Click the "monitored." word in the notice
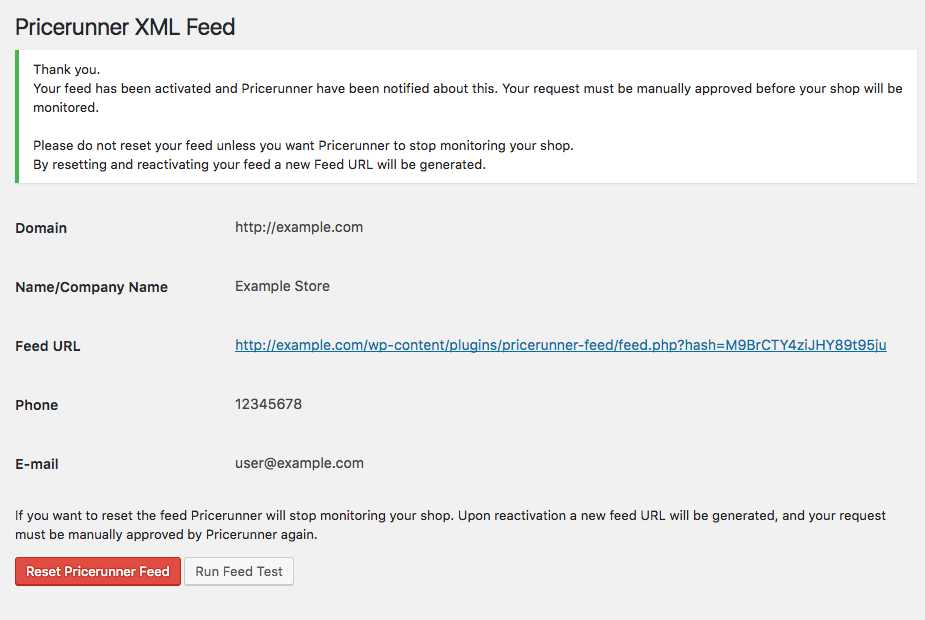Viewport: 925px width, 620px height. pos(65,107)
